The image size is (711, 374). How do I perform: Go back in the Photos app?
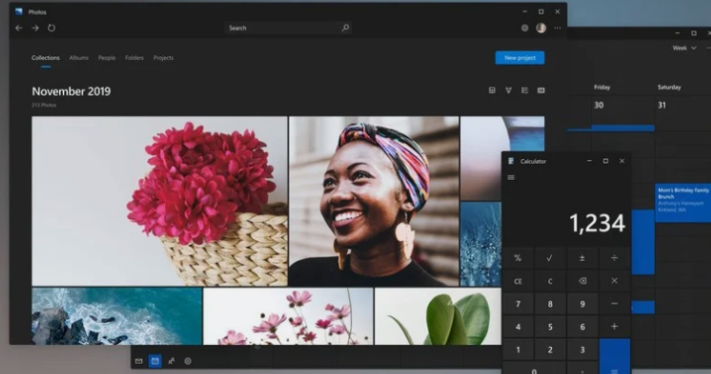pyautogui.click(x=19, y=28)
